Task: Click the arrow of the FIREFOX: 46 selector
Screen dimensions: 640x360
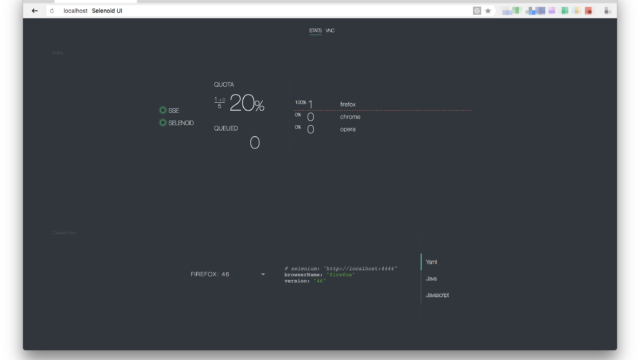Action: [x=263, y=274]
